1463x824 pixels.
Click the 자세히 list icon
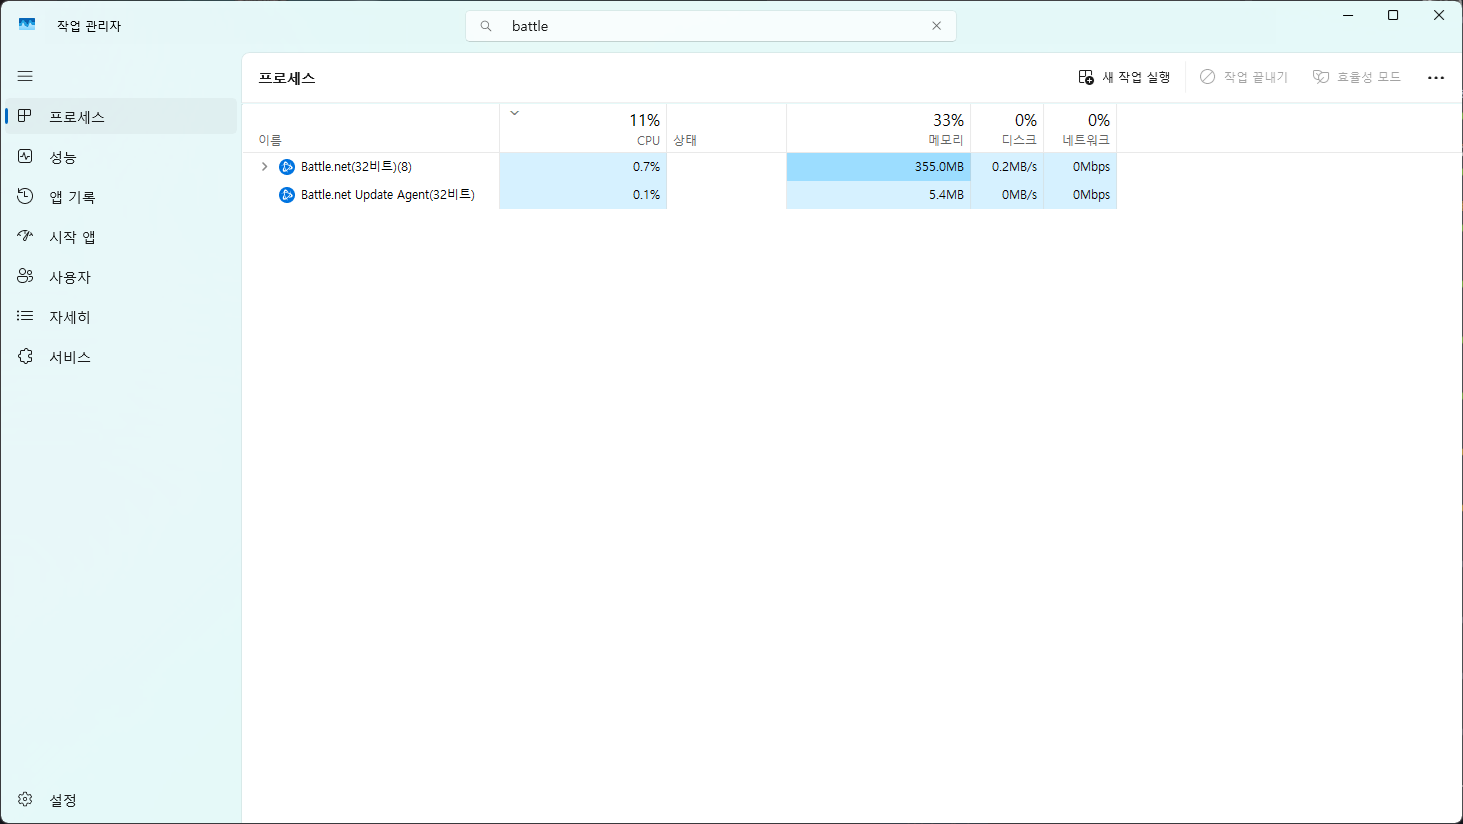(25, 316)
